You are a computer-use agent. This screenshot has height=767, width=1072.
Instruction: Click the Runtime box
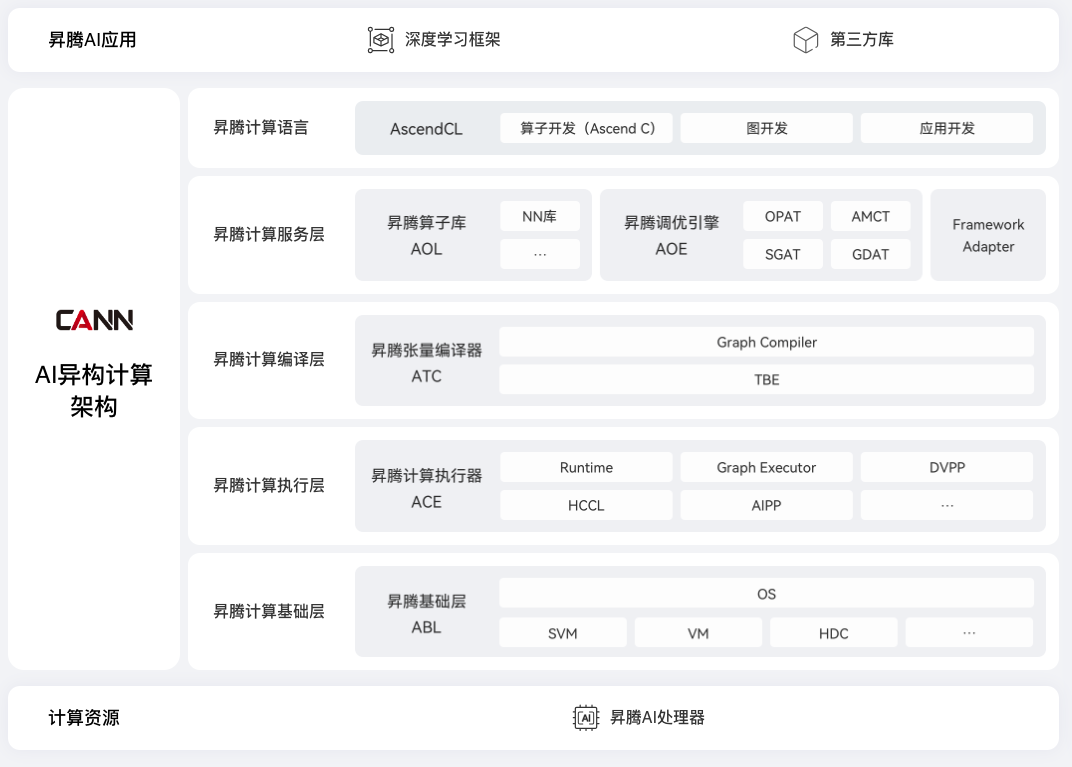tap(586, 467)
